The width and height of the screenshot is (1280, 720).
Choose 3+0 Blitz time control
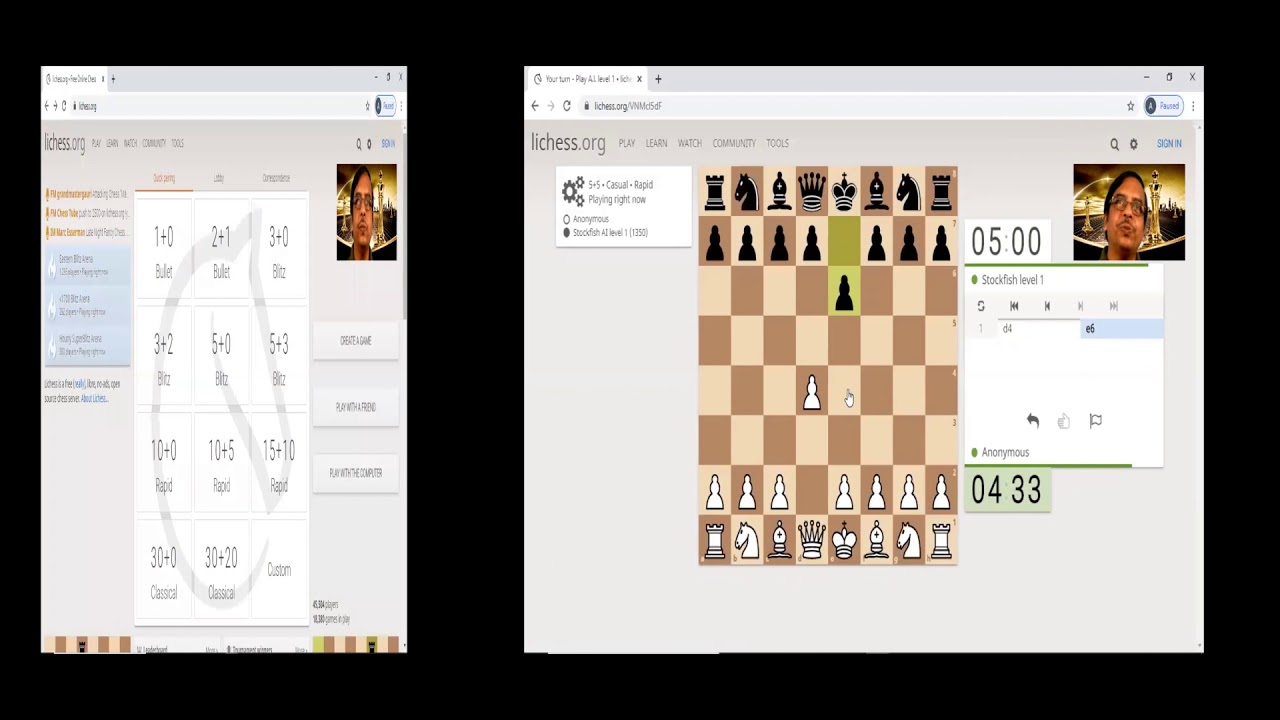pyautogui.click(x=279, y=250)
